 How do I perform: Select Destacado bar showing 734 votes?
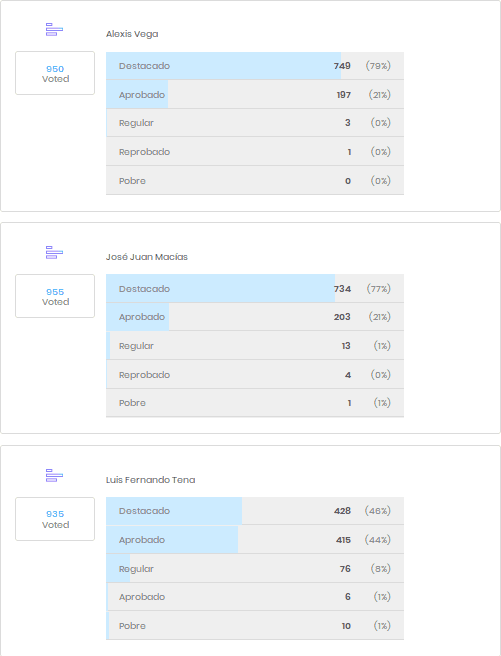click(255, 289)
